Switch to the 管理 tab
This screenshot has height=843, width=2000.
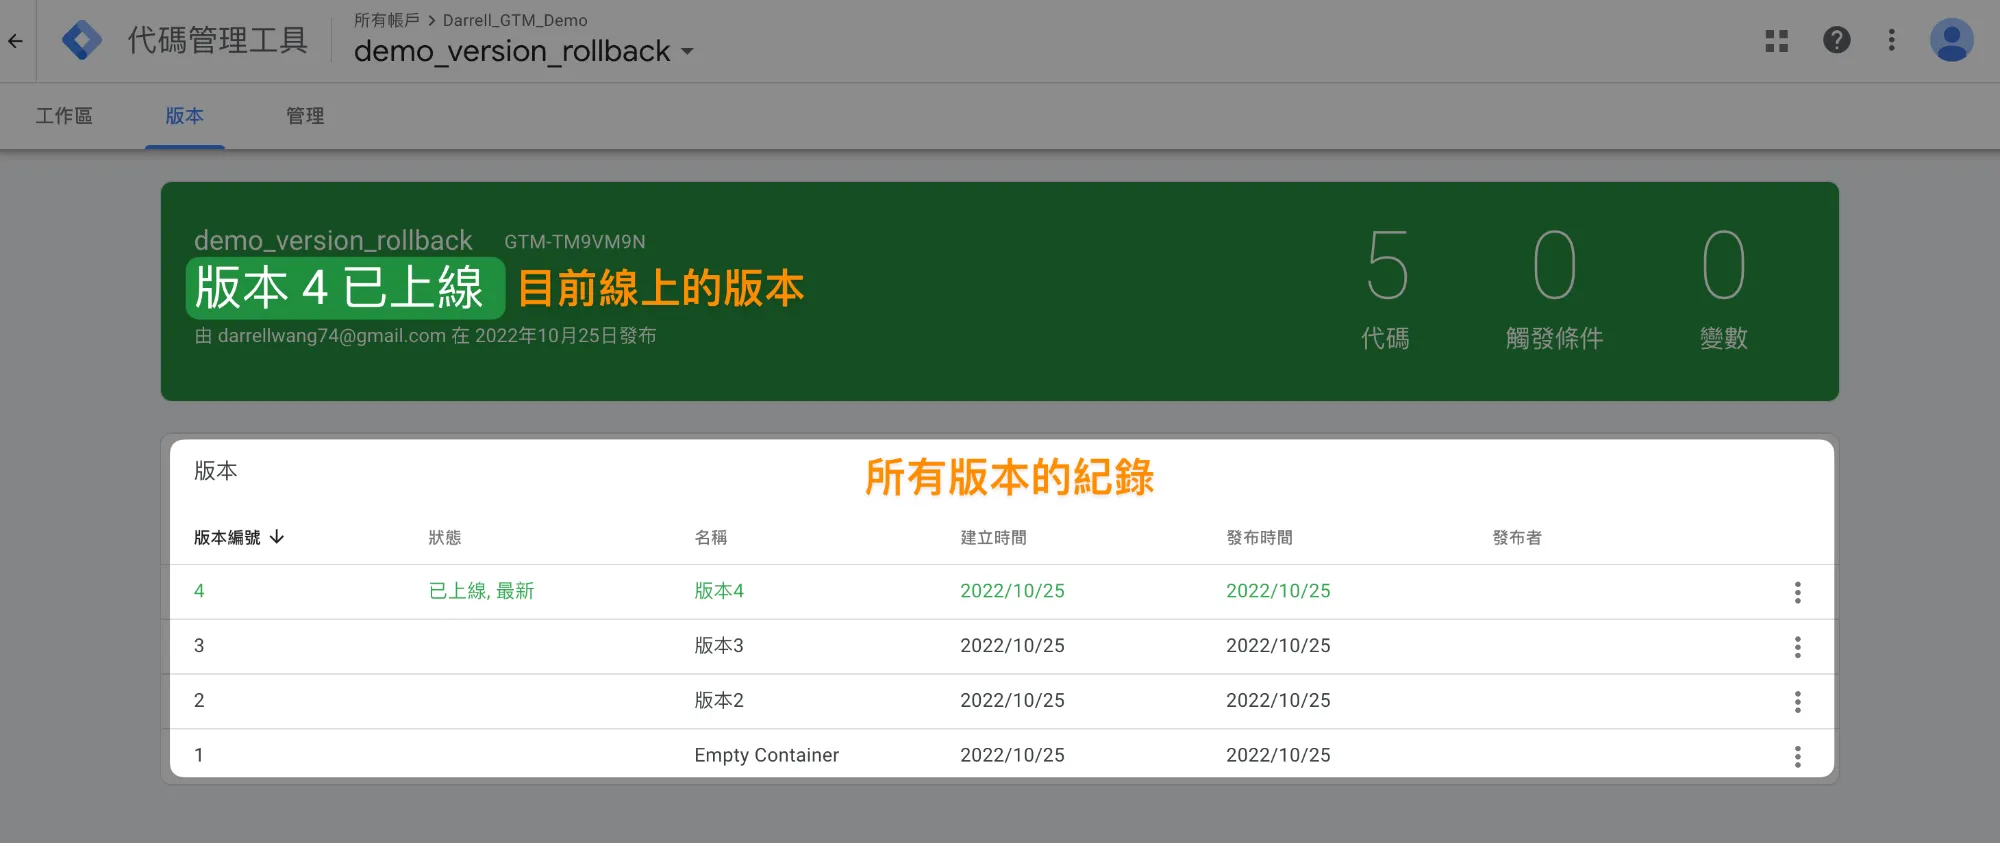coord(305,116)
